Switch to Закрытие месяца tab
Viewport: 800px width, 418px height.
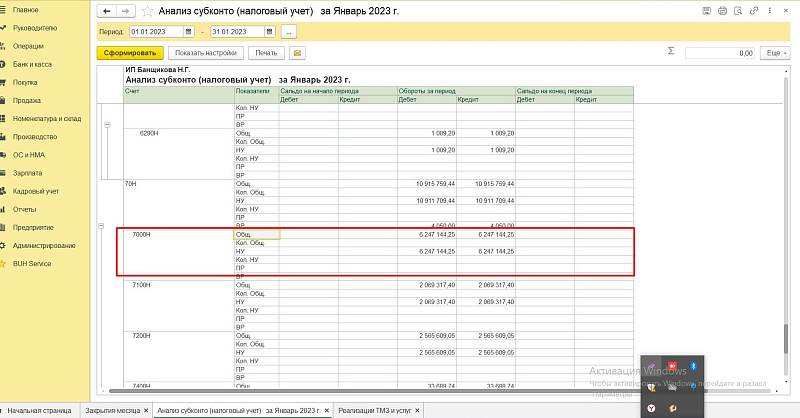click(x=110, y=410)
